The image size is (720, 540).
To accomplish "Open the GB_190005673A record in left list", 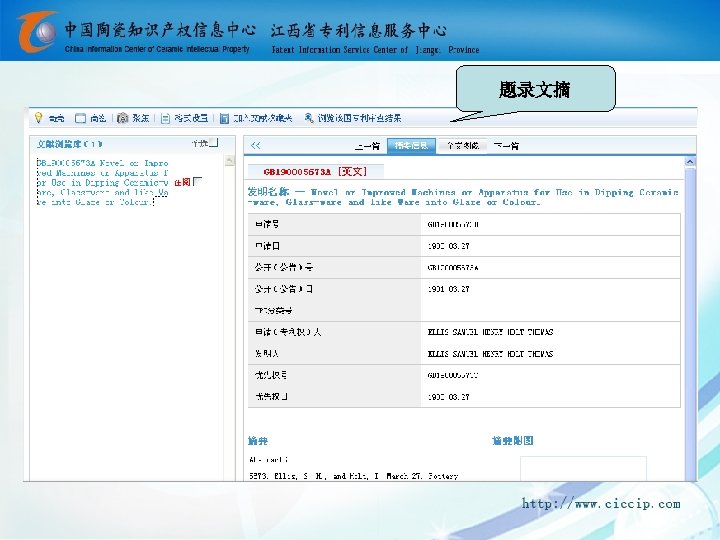I will pyautogui.click(x=102, y=182).
